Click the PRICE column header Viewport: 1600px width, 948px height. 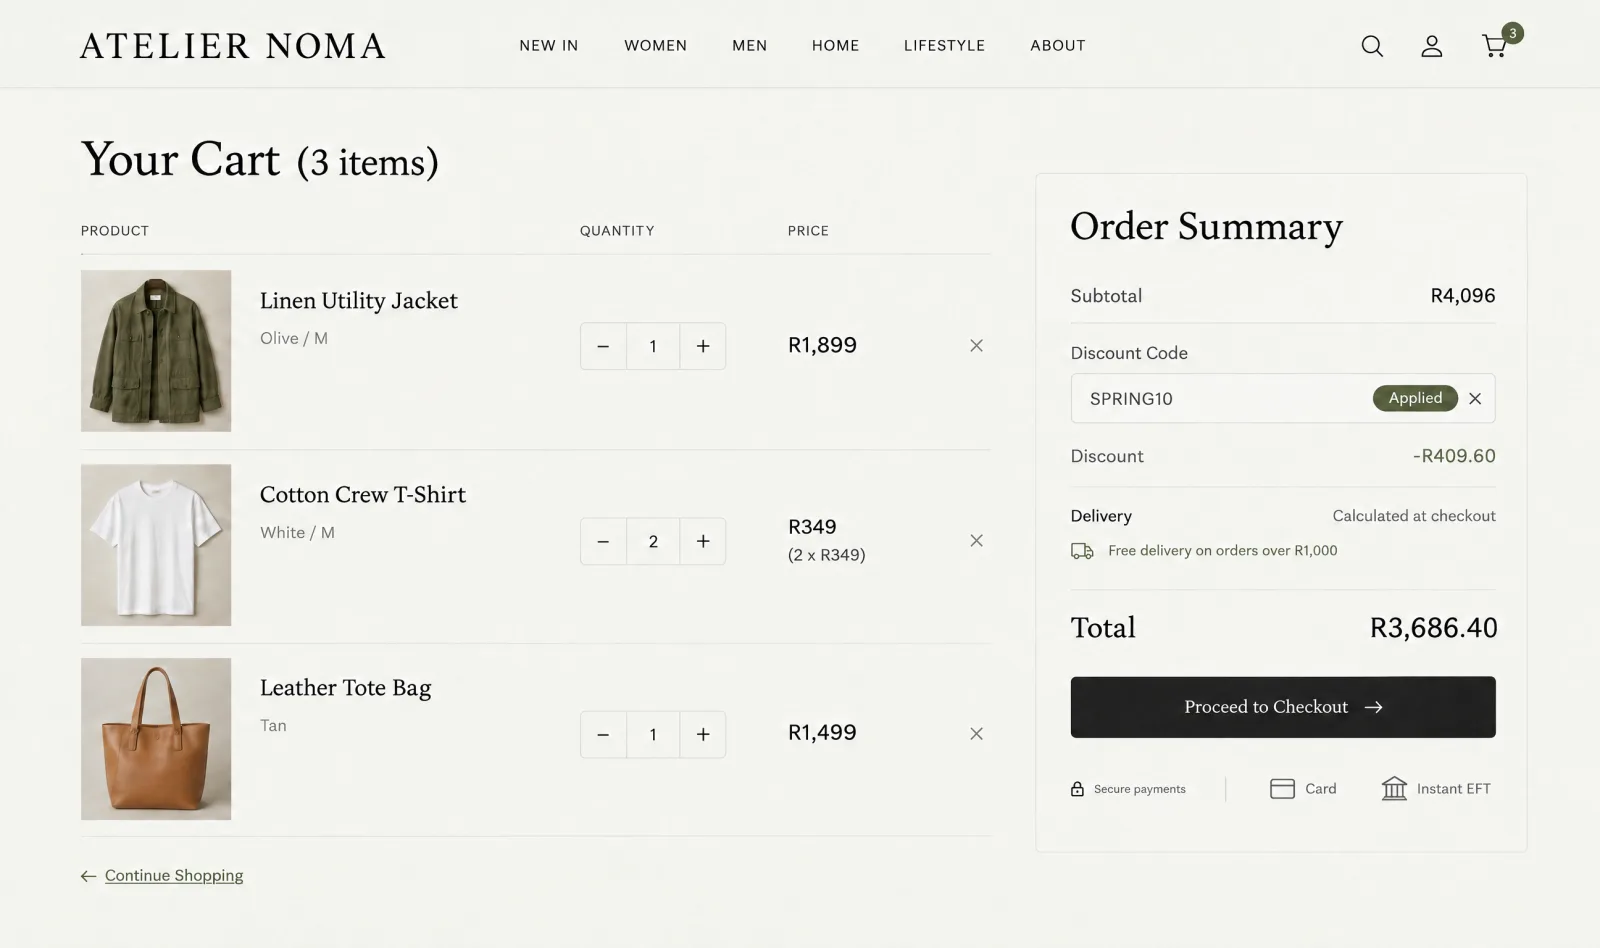tap(808, 231)
